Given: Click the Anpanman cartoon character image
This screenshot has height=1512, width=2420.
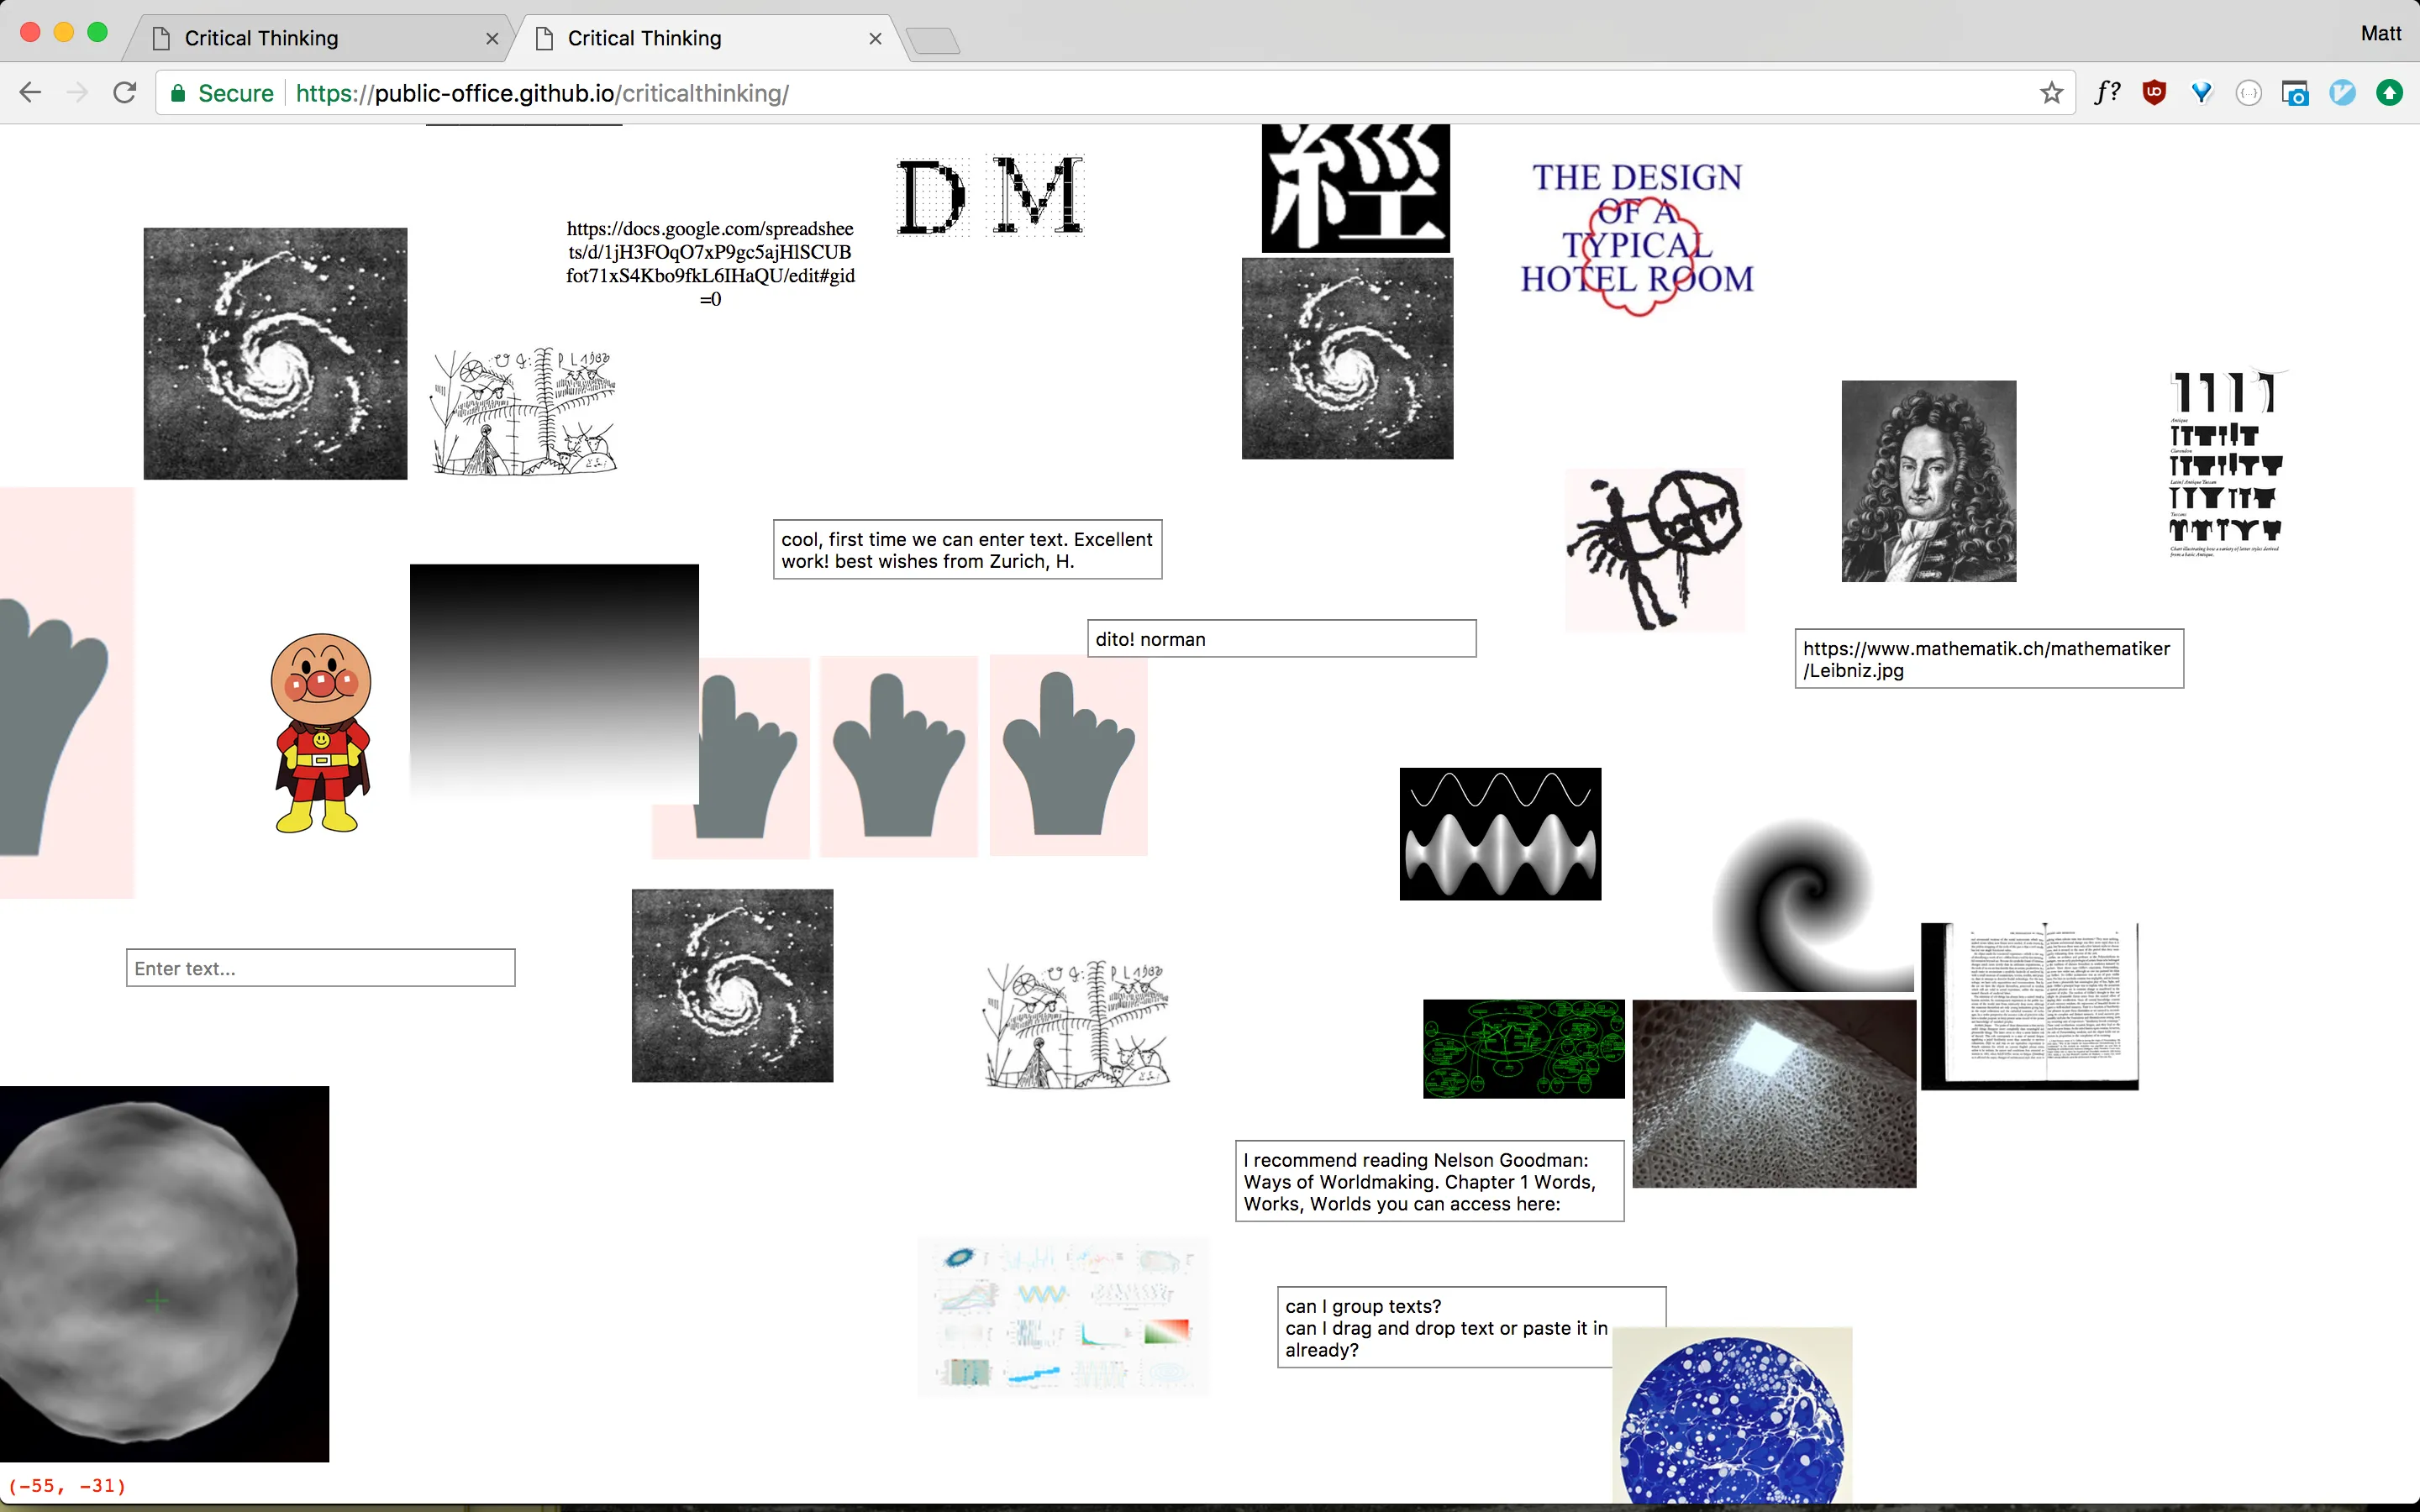Looking at the screenshot, I should (x=321, y=732).
